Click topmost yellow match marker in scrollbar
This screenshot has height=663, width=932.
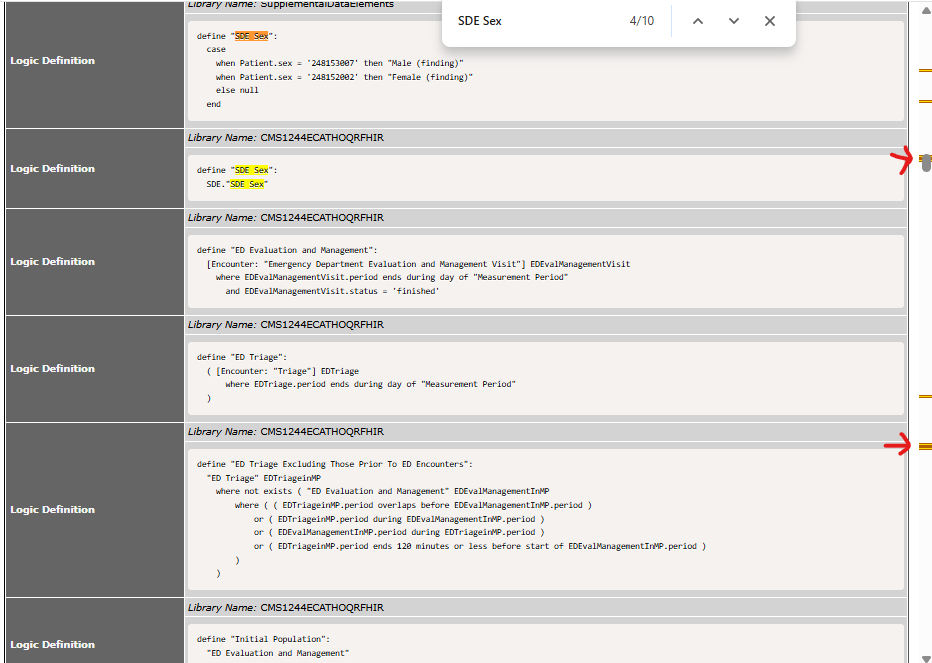point(925,70)
